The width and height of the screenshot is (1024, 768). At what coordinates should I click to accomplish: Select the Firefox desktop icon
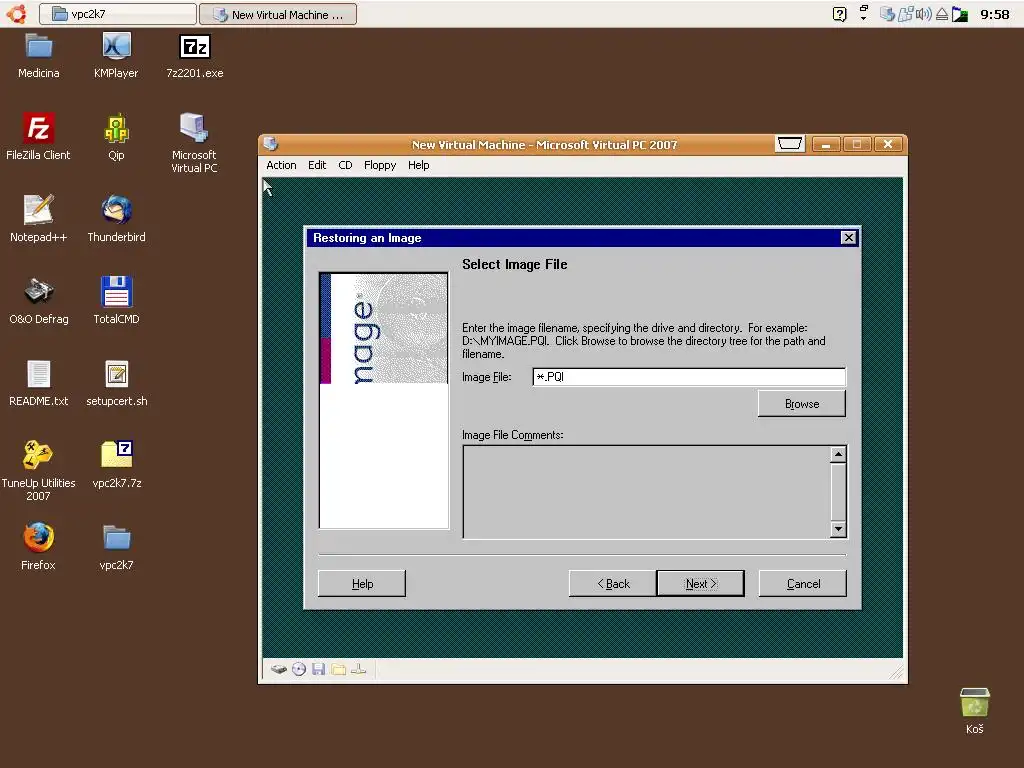click(38, 547)
